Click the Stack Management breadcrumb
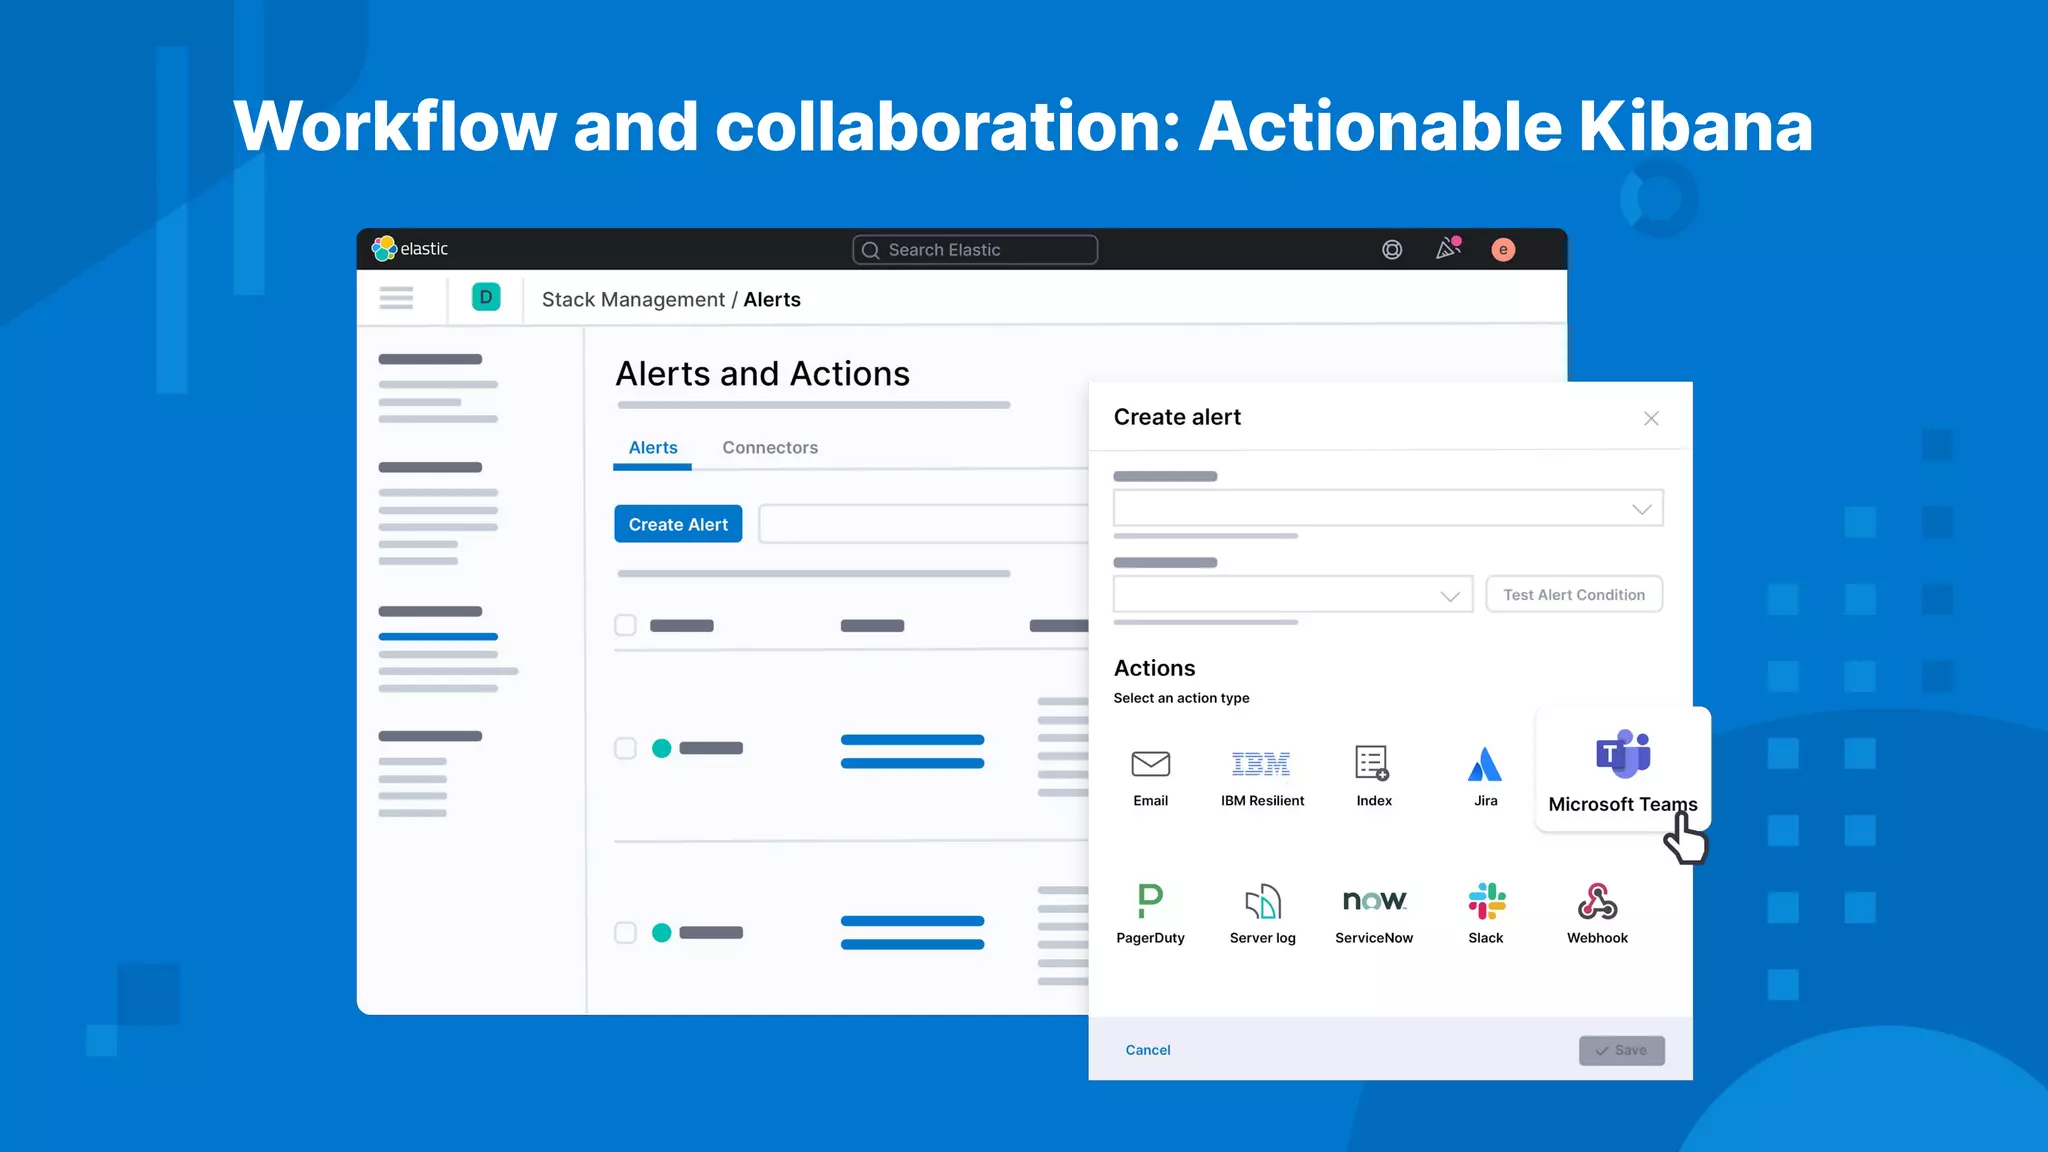Screen dimensions: 2048x1152 (x=633, y=300)
